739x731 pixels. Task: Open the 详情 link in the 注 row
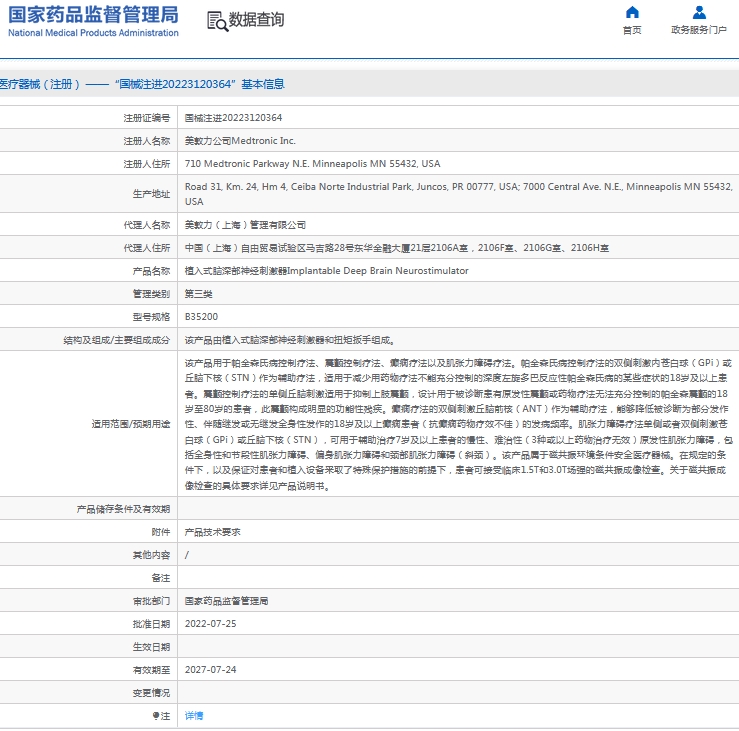pos(194,715)
